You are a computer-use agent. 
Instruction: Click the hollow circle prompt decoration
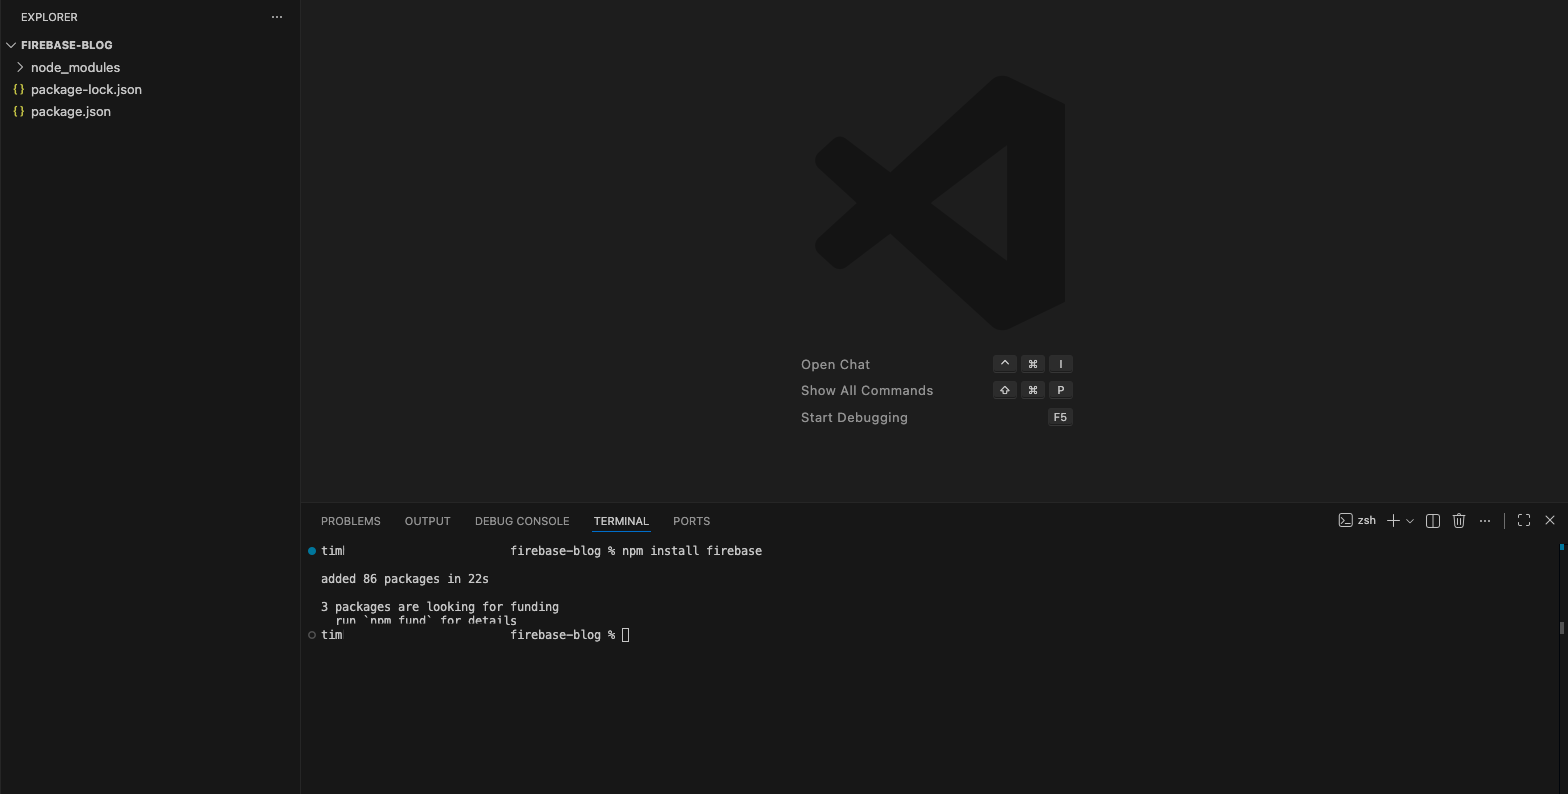pos(312,635)
